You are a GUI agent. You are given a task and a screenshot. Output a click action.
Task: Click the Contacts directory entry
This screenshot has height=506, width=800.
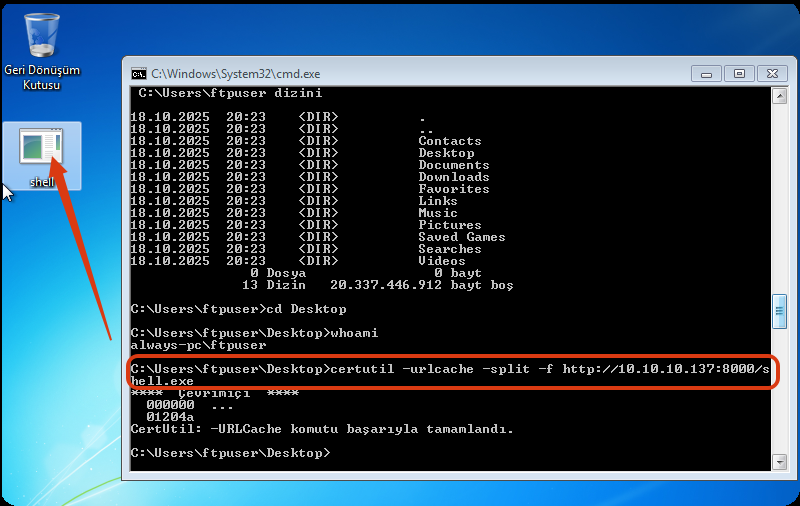[449, 141]
